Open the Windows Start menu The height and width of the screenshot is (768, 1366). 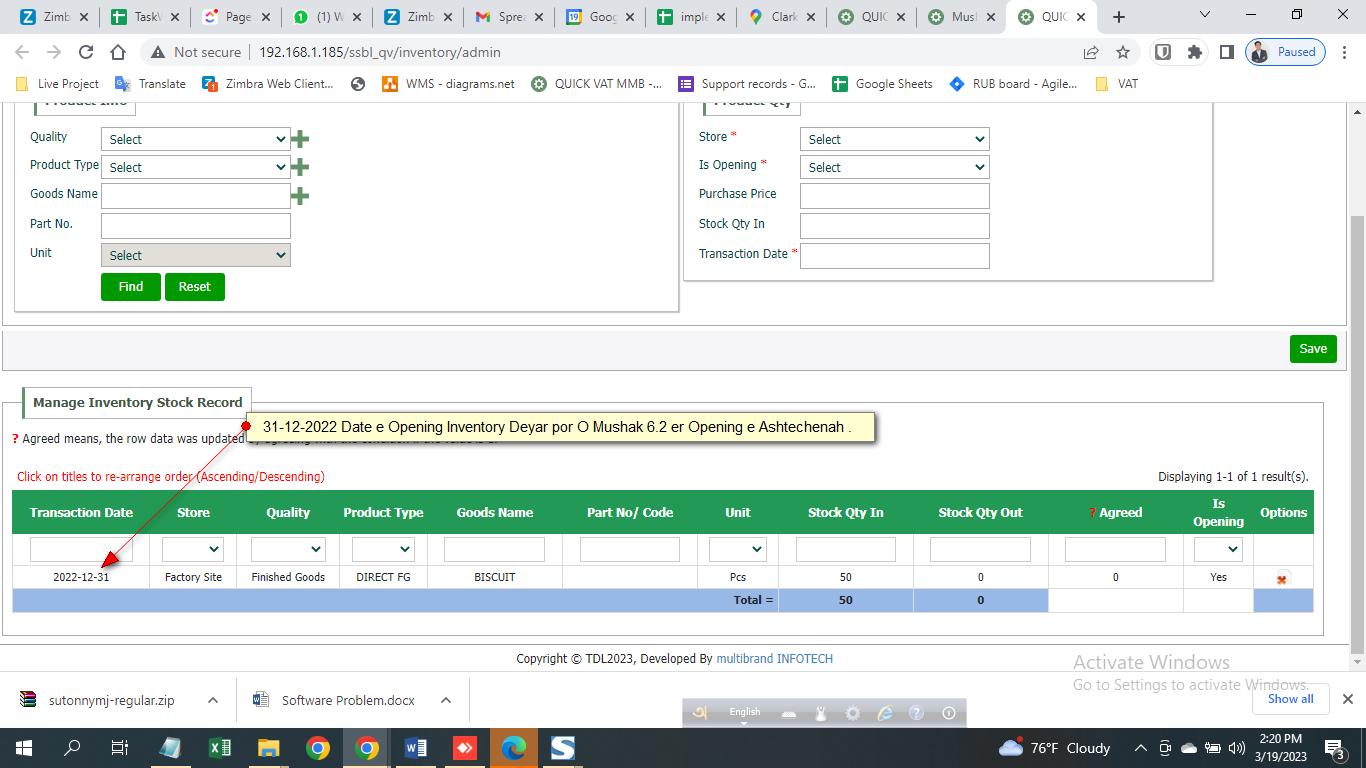(x=24, y=748)
